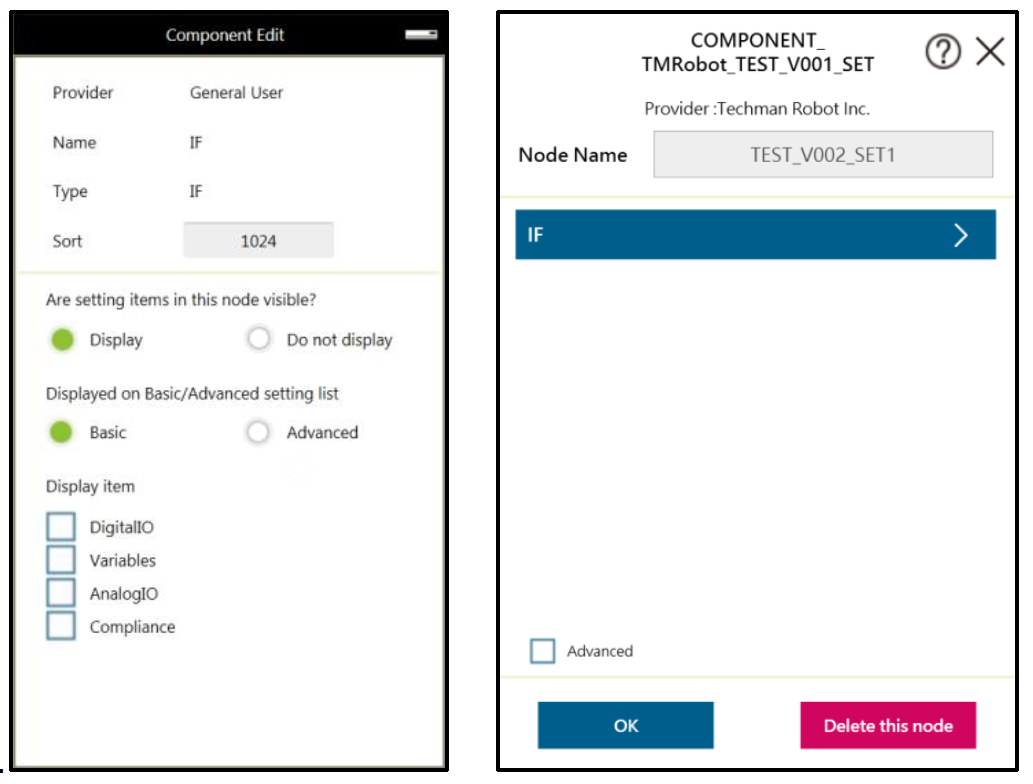The image size is (1033, 784).
Task: Click the OK button
Action: click(625, 725)
